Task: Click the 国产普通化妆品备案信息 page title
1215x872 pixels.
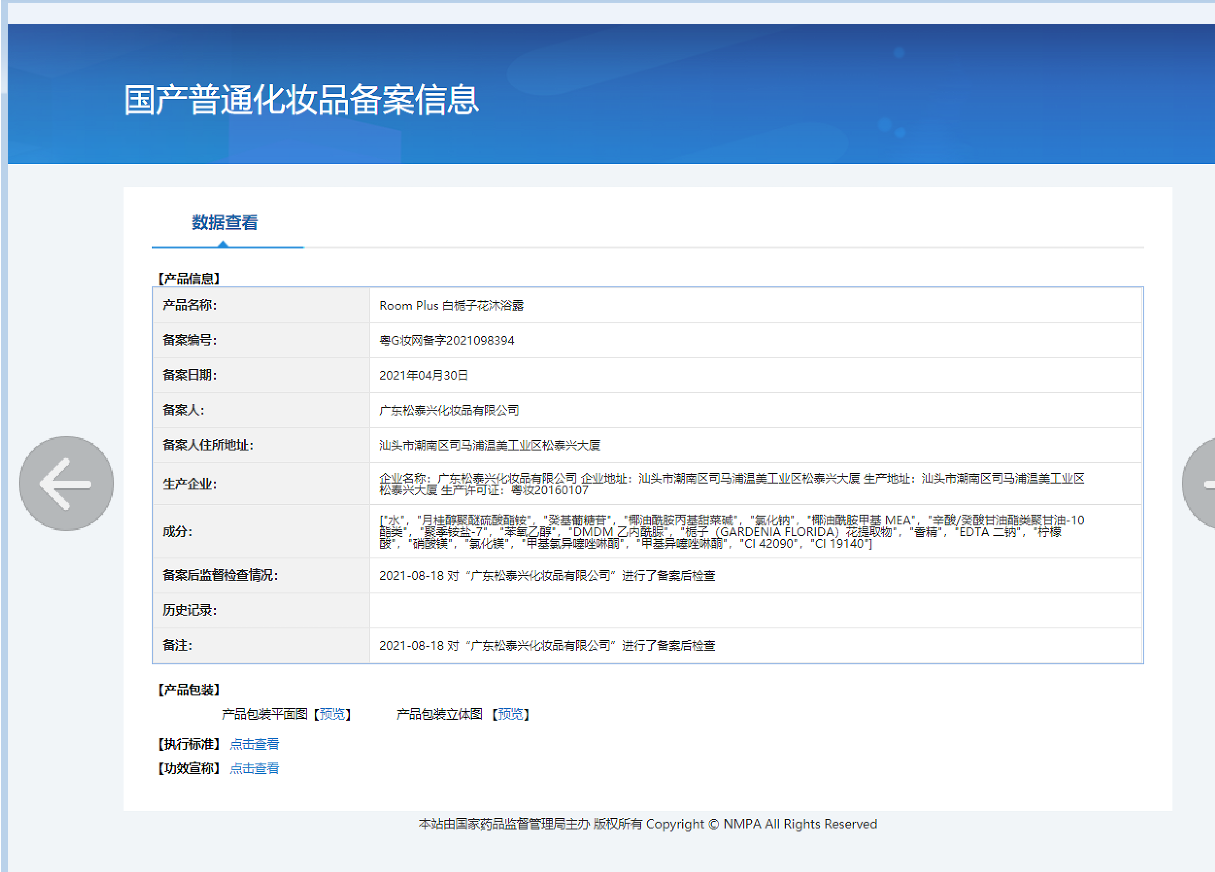Action: coord(301,100)
